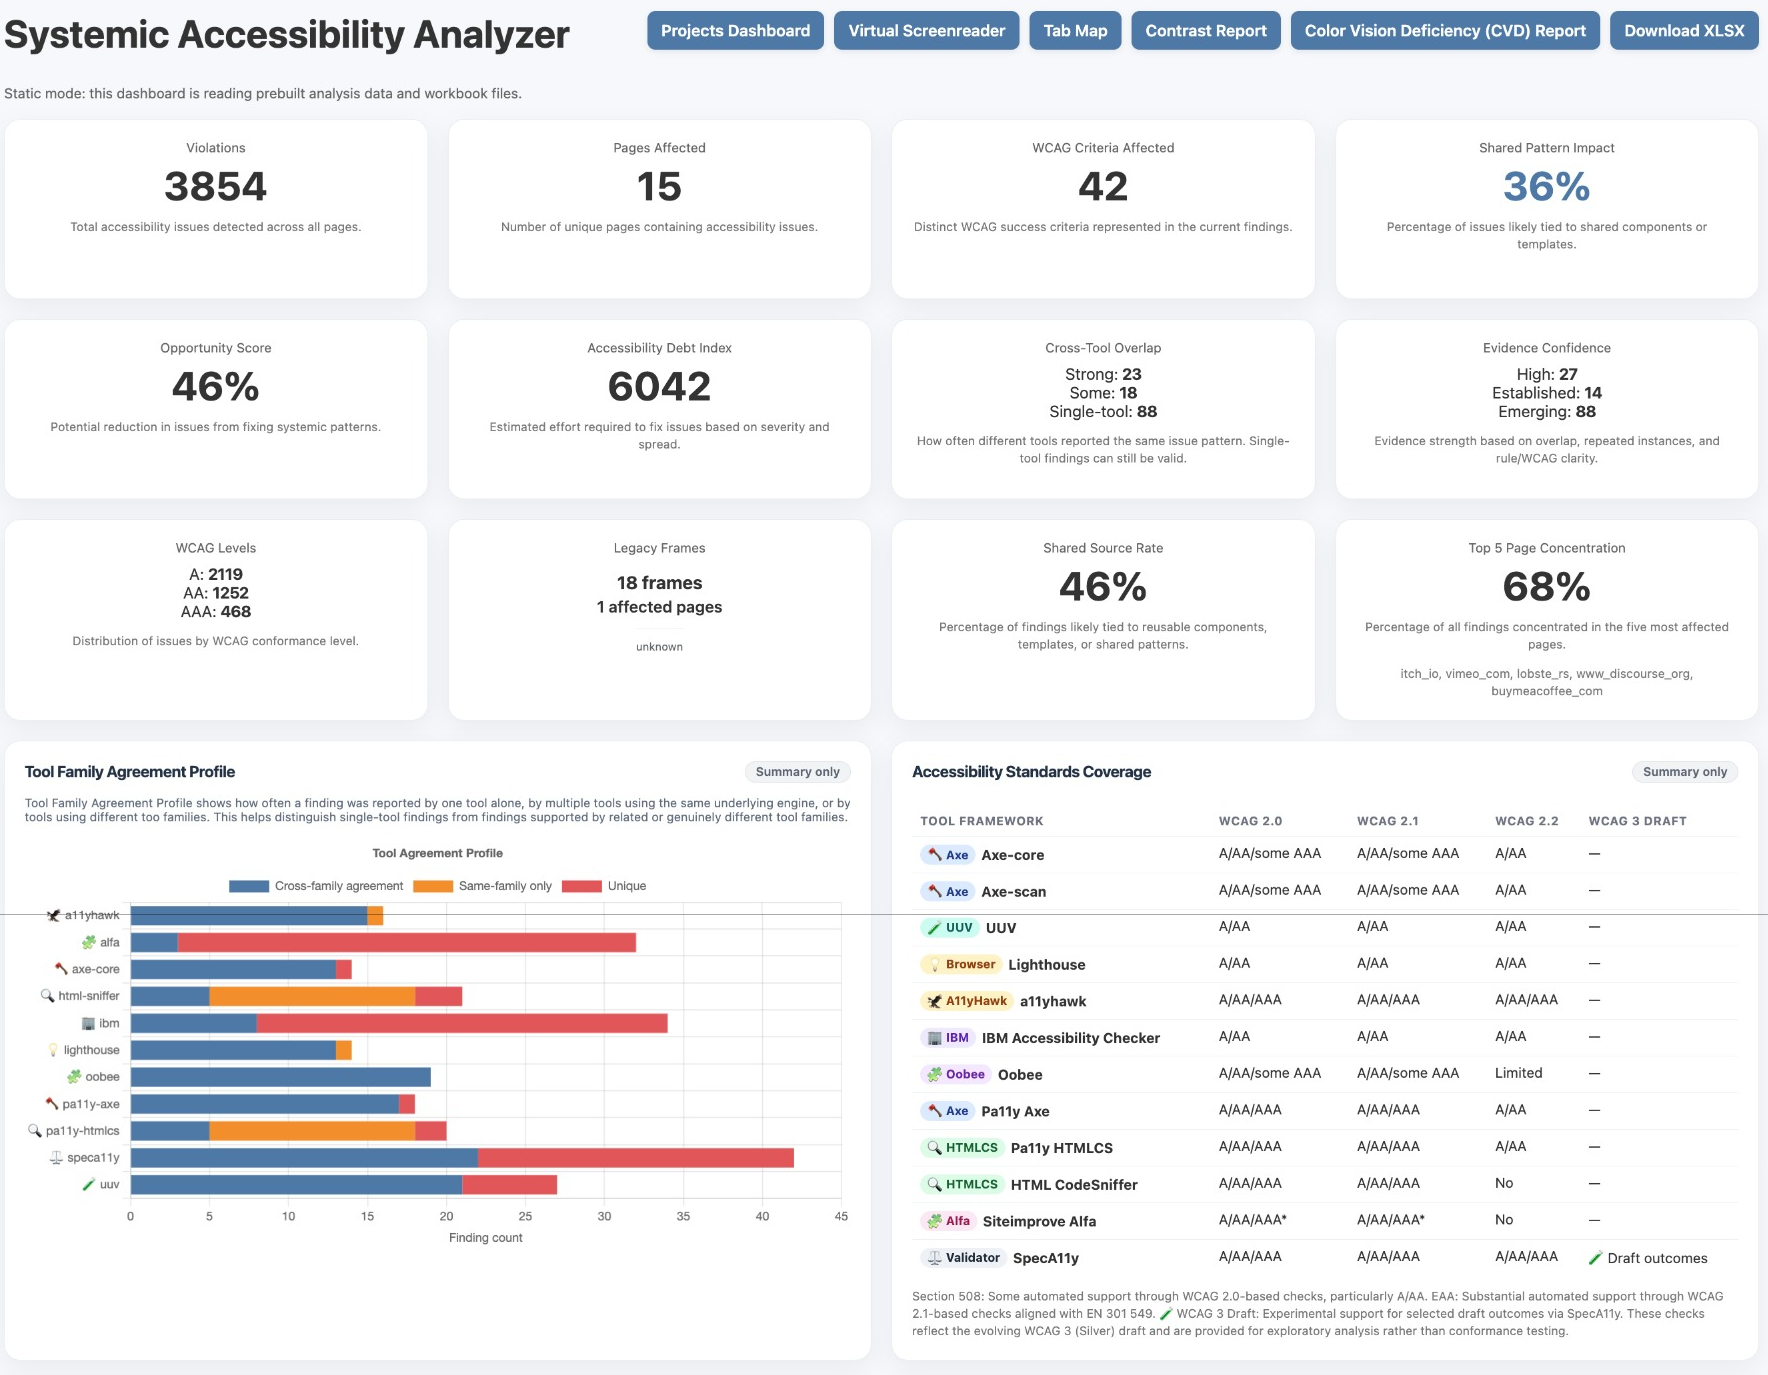
Task: Click the Emerging: 88 line in Evidence Confidence
Action: click(1547, 412)
